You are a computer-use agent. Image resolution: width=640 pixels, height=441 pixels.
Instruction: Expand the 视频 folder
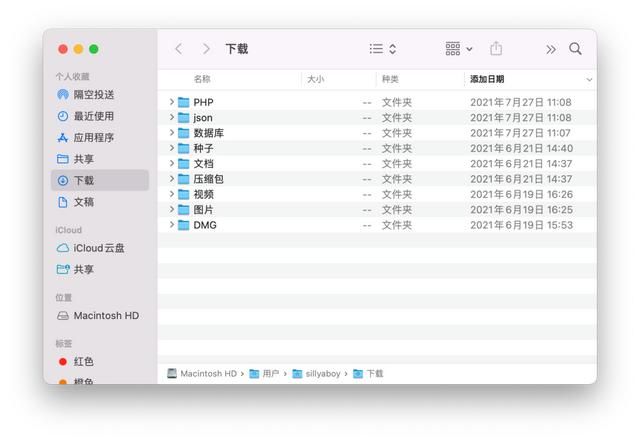[x=172, y=194]
